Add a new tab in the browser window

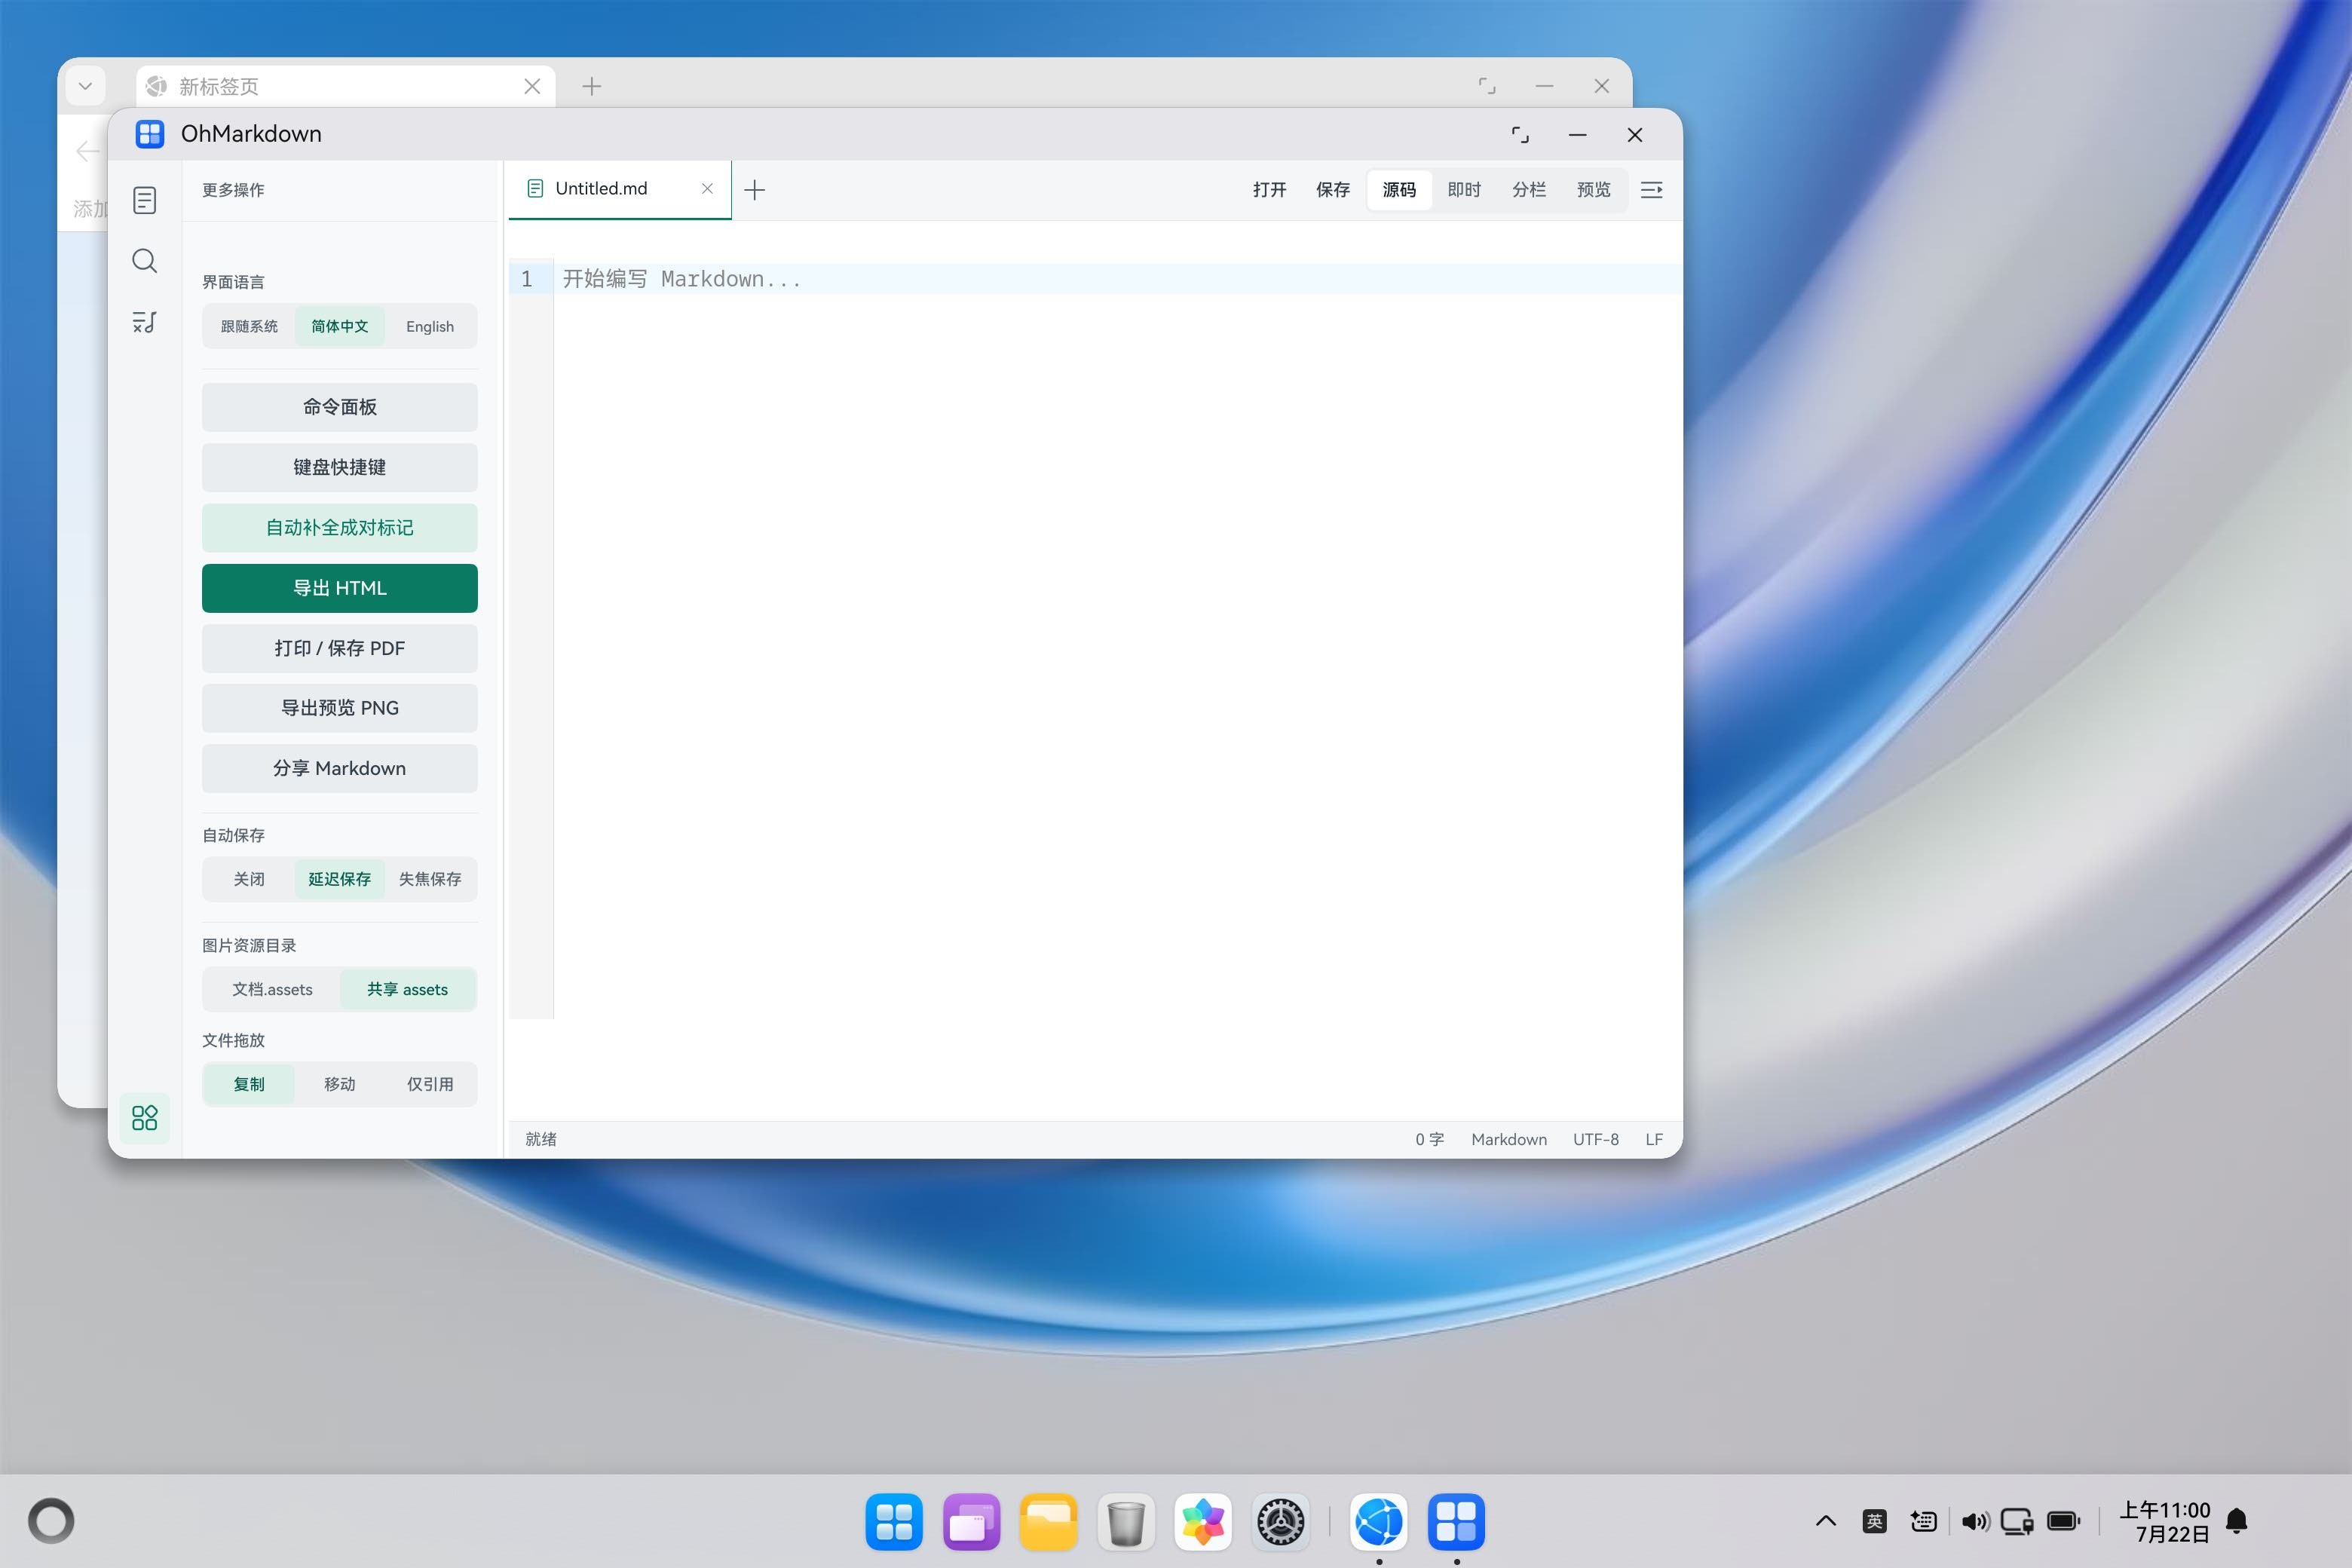[592, 87]
